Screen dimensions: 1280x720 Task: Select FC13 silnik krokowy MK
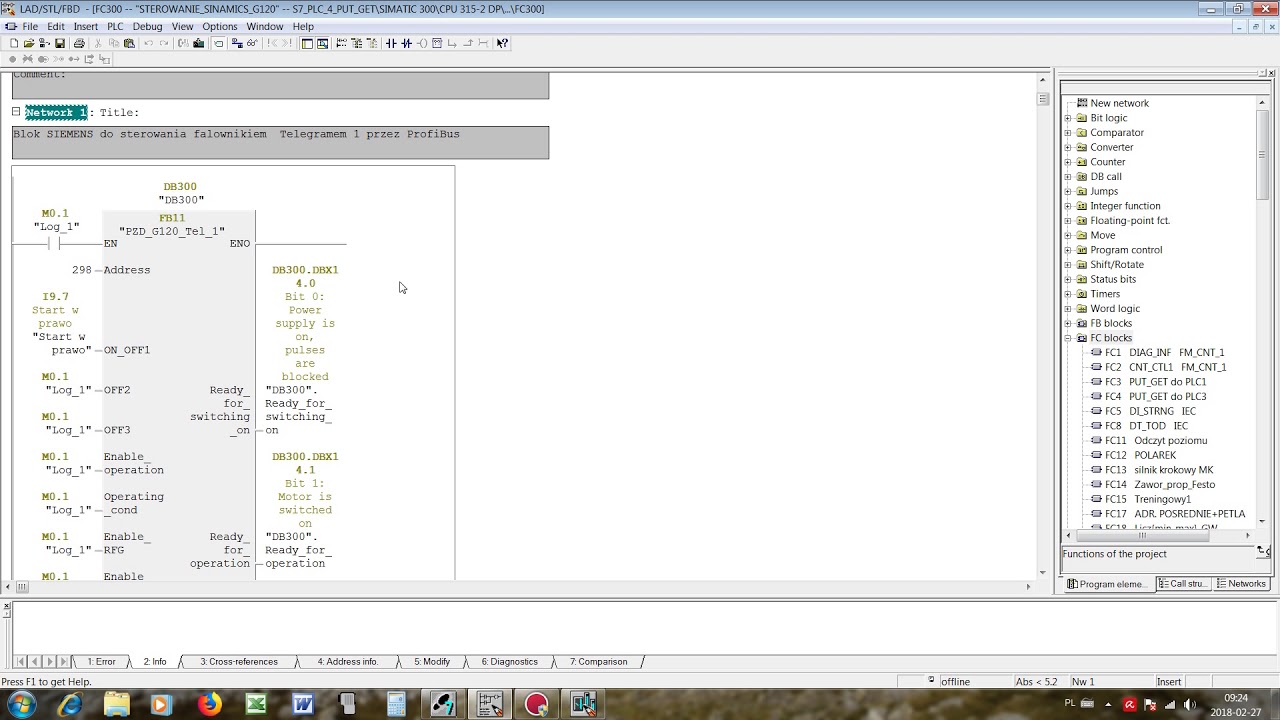click(1158, 470)
